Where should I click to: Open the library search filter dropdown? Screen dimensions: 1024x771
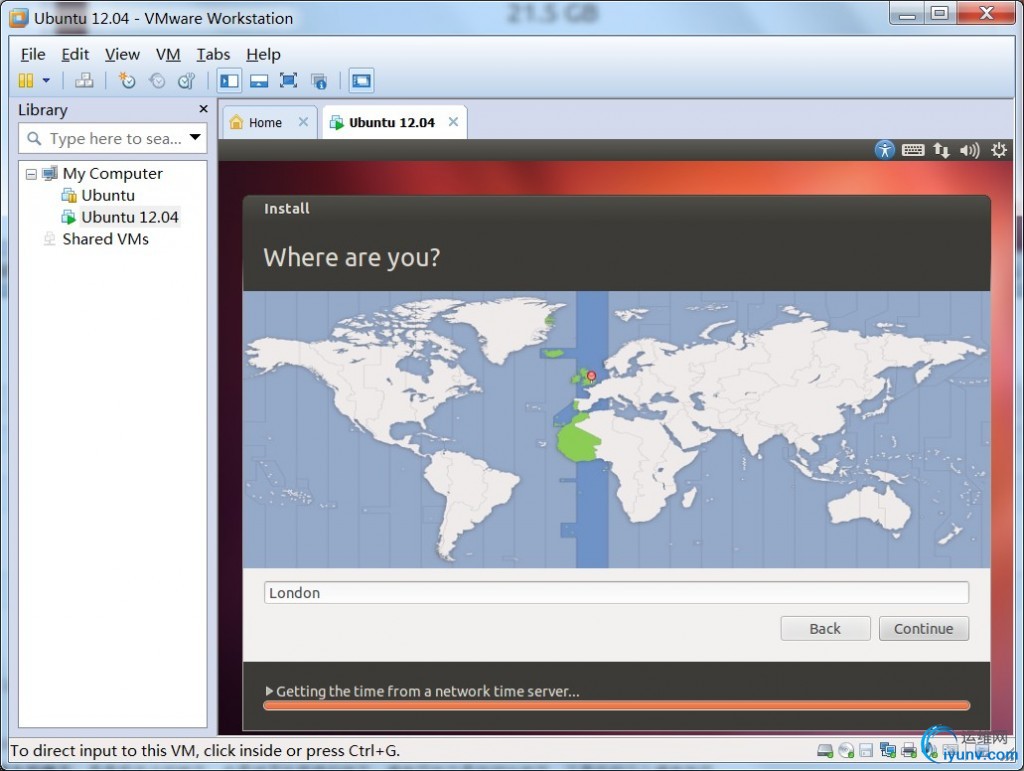(x=195, y=137)
